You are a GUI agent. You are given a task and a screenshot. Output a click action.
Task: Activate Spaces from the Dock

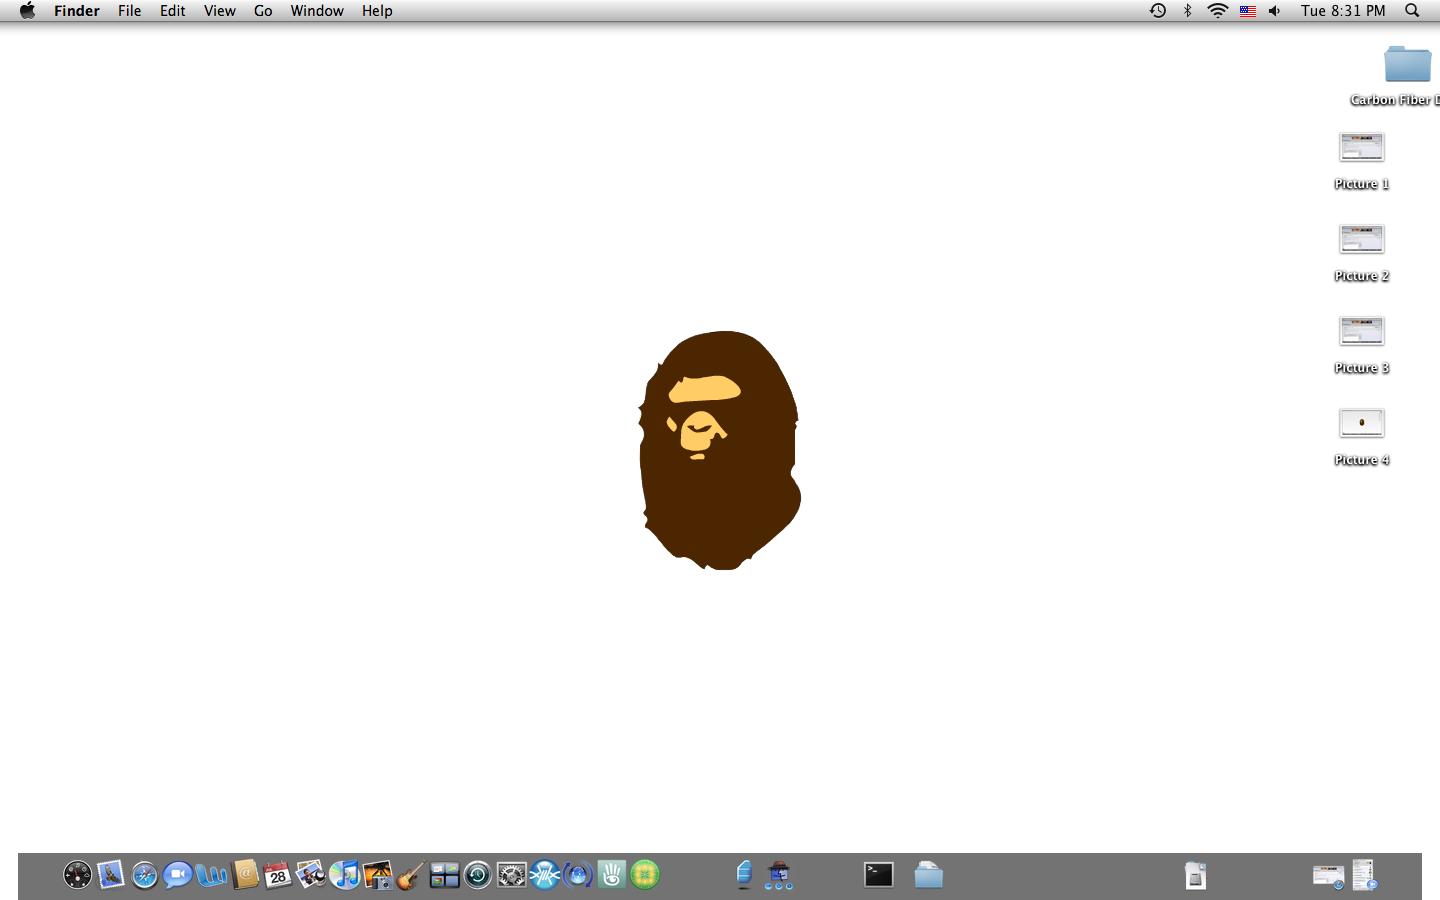point(445,875)
